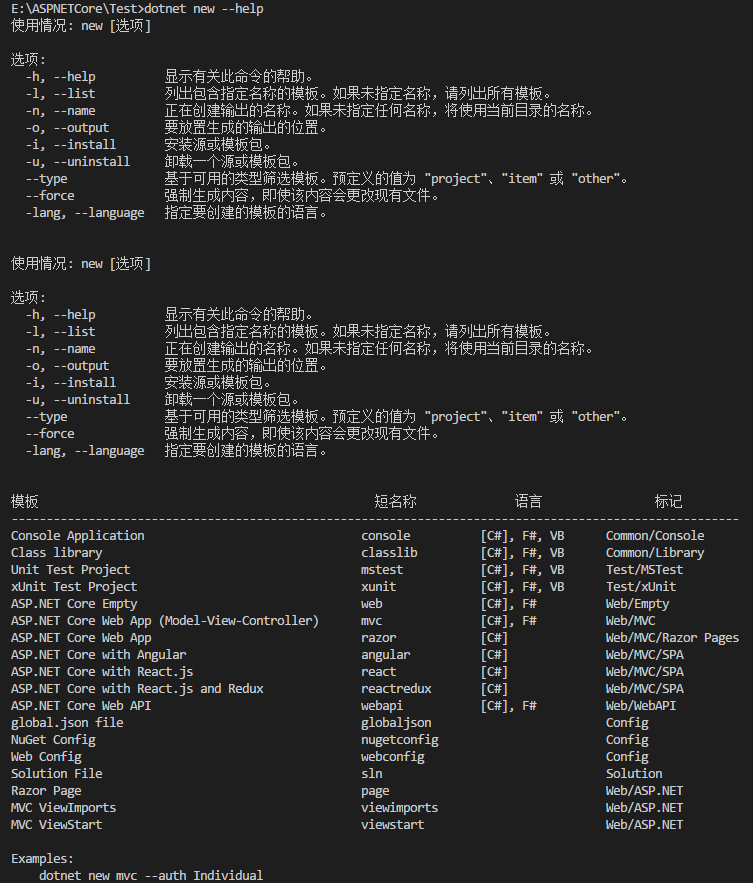
Task: Select the 'classlib' short name
Action: [389, 552]
